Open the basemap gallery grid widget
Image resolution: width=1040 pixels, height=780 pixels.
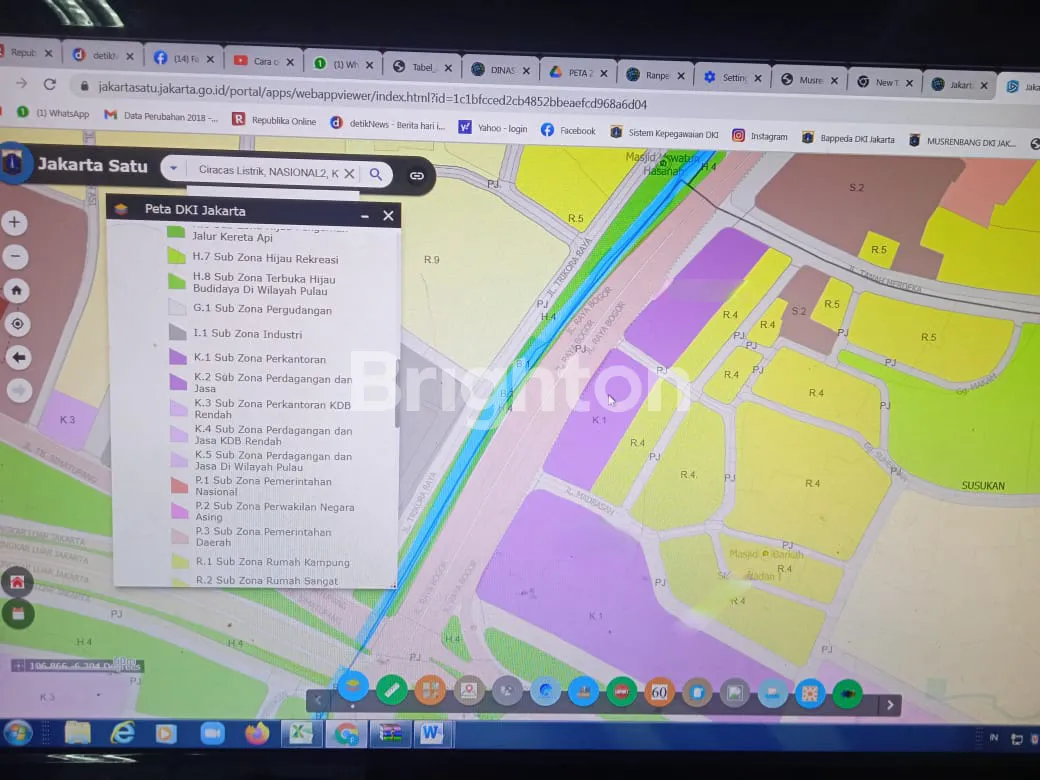pyautogui.click(x=430, y=690)
